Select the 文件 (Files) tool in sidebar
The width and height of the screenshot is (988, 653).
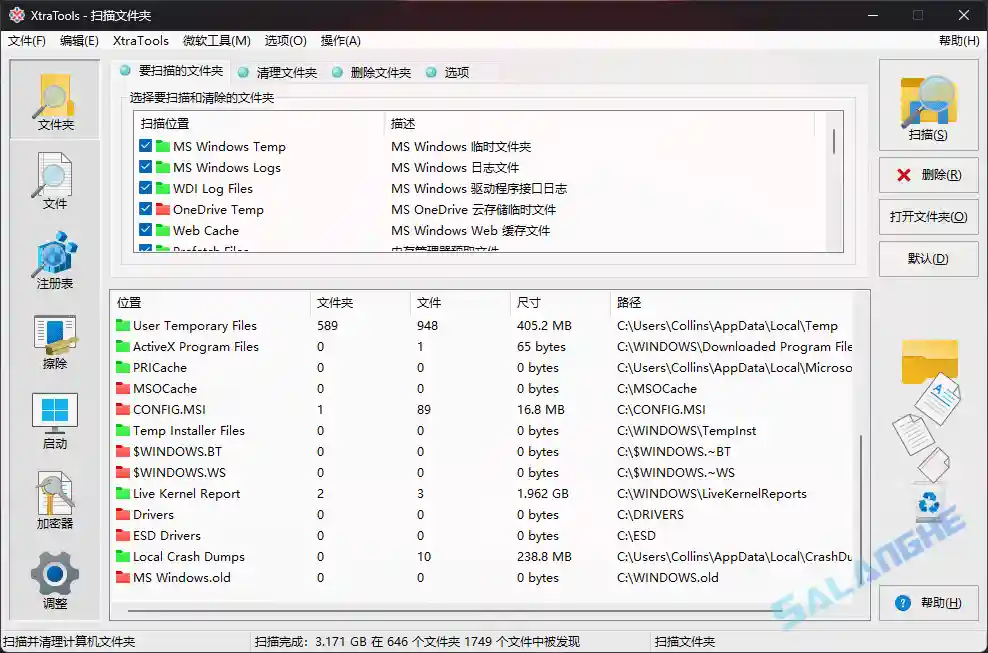tap(53, 182)
